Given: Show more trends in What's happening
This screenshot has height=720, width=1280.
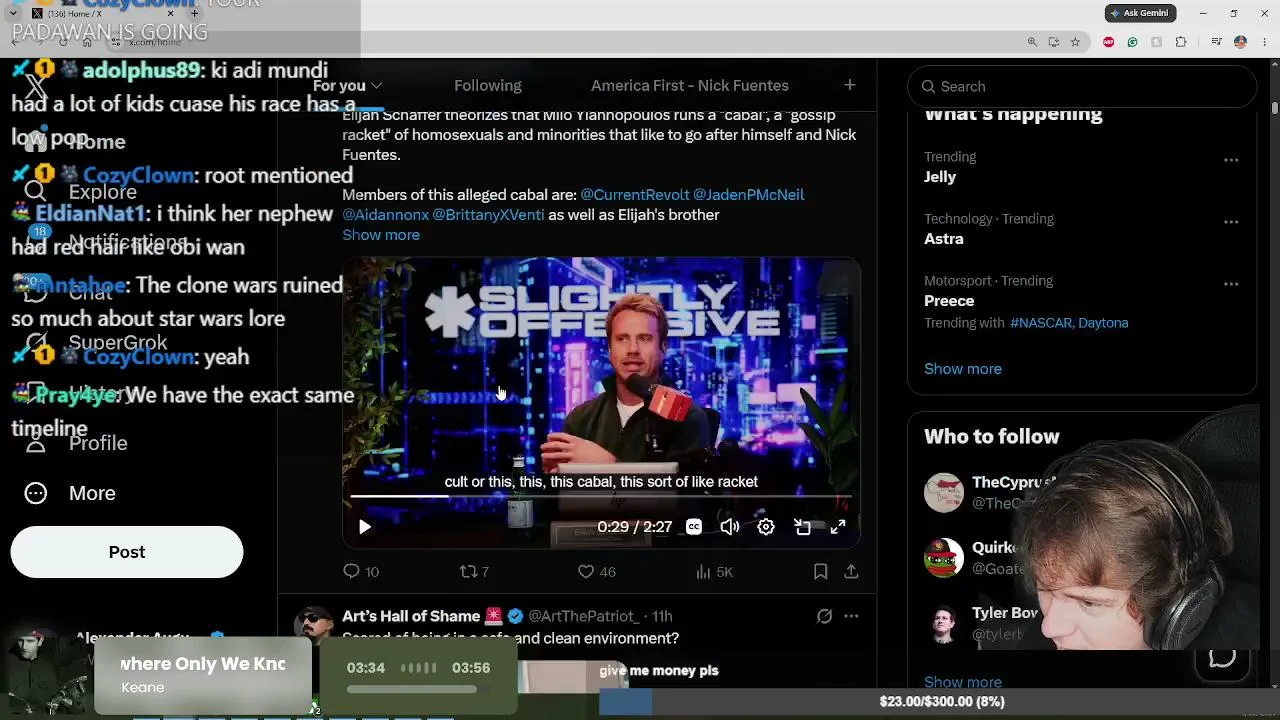Looking at the screenshot, I should (x=963, y=369).
